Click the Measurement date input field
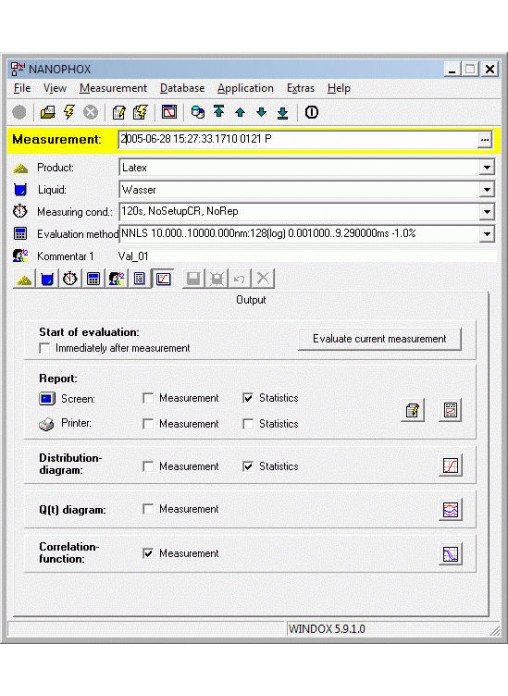Image resolution: width=508 pixels, height=696 pixels. [299, 139]
